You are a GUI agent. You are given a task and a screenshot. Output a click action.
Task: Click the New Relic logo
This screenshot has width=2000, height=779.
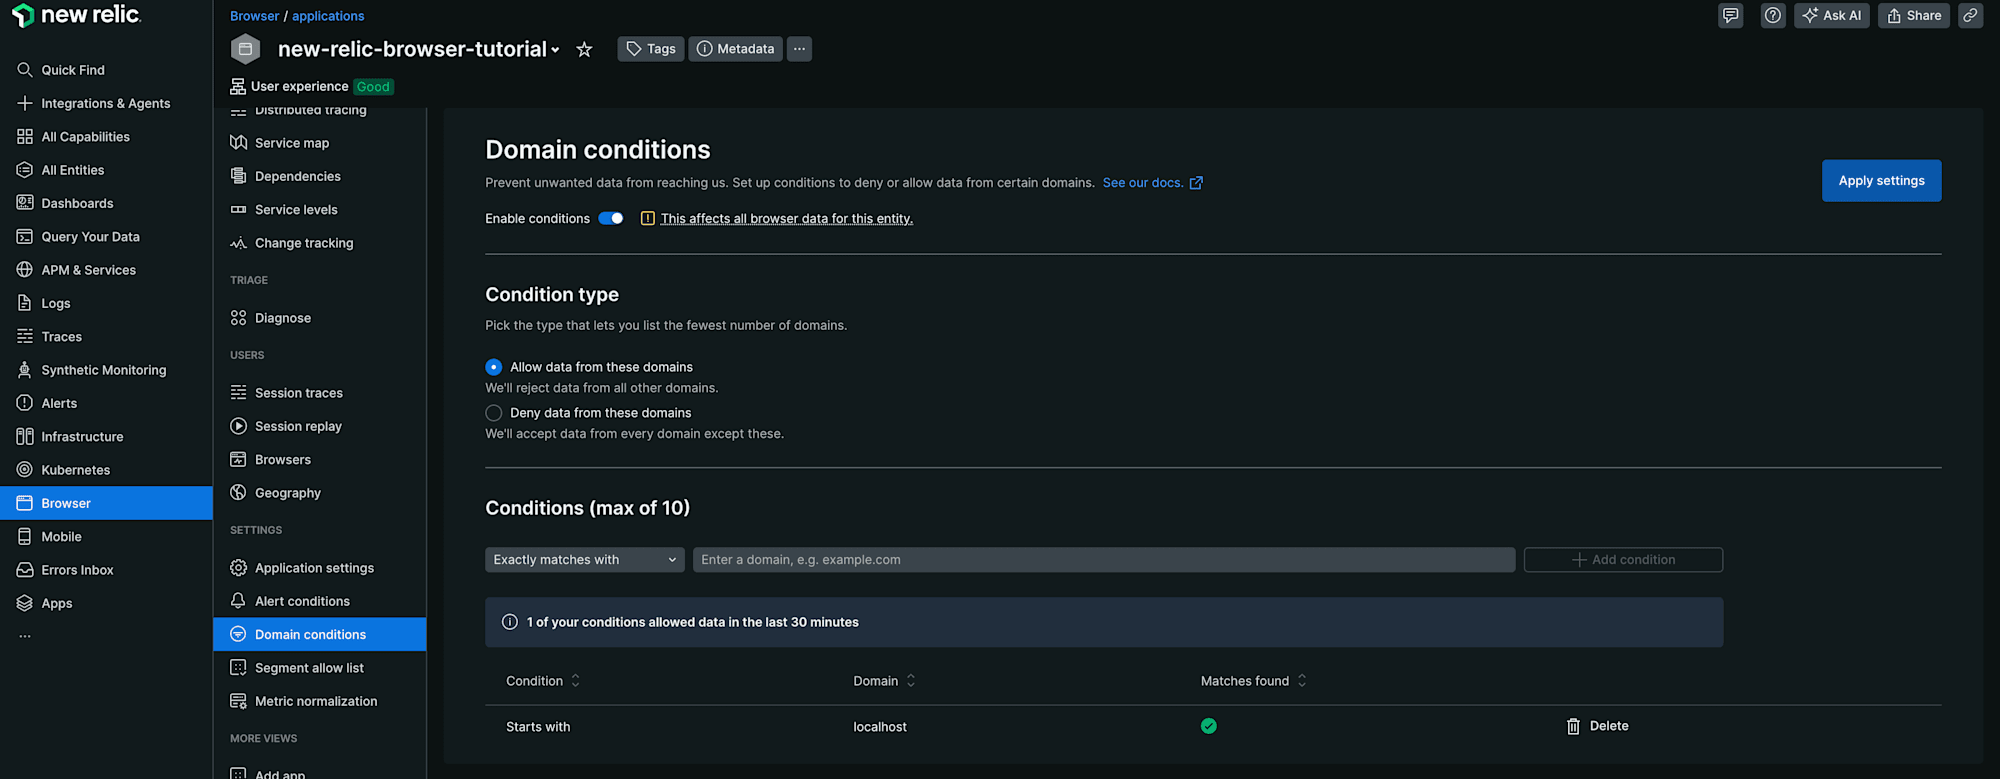(x=76, y=15)
